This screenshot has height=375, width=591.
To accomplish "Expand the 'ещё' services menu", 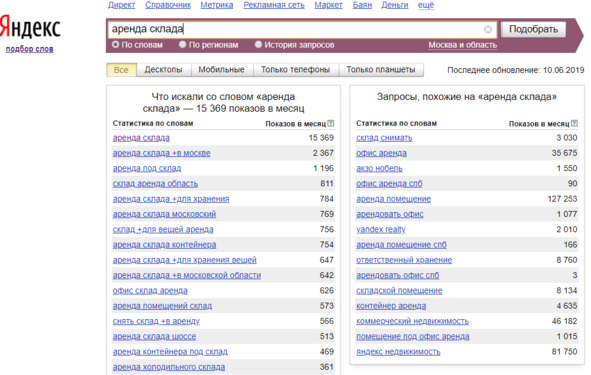I will tap(426, 5).
